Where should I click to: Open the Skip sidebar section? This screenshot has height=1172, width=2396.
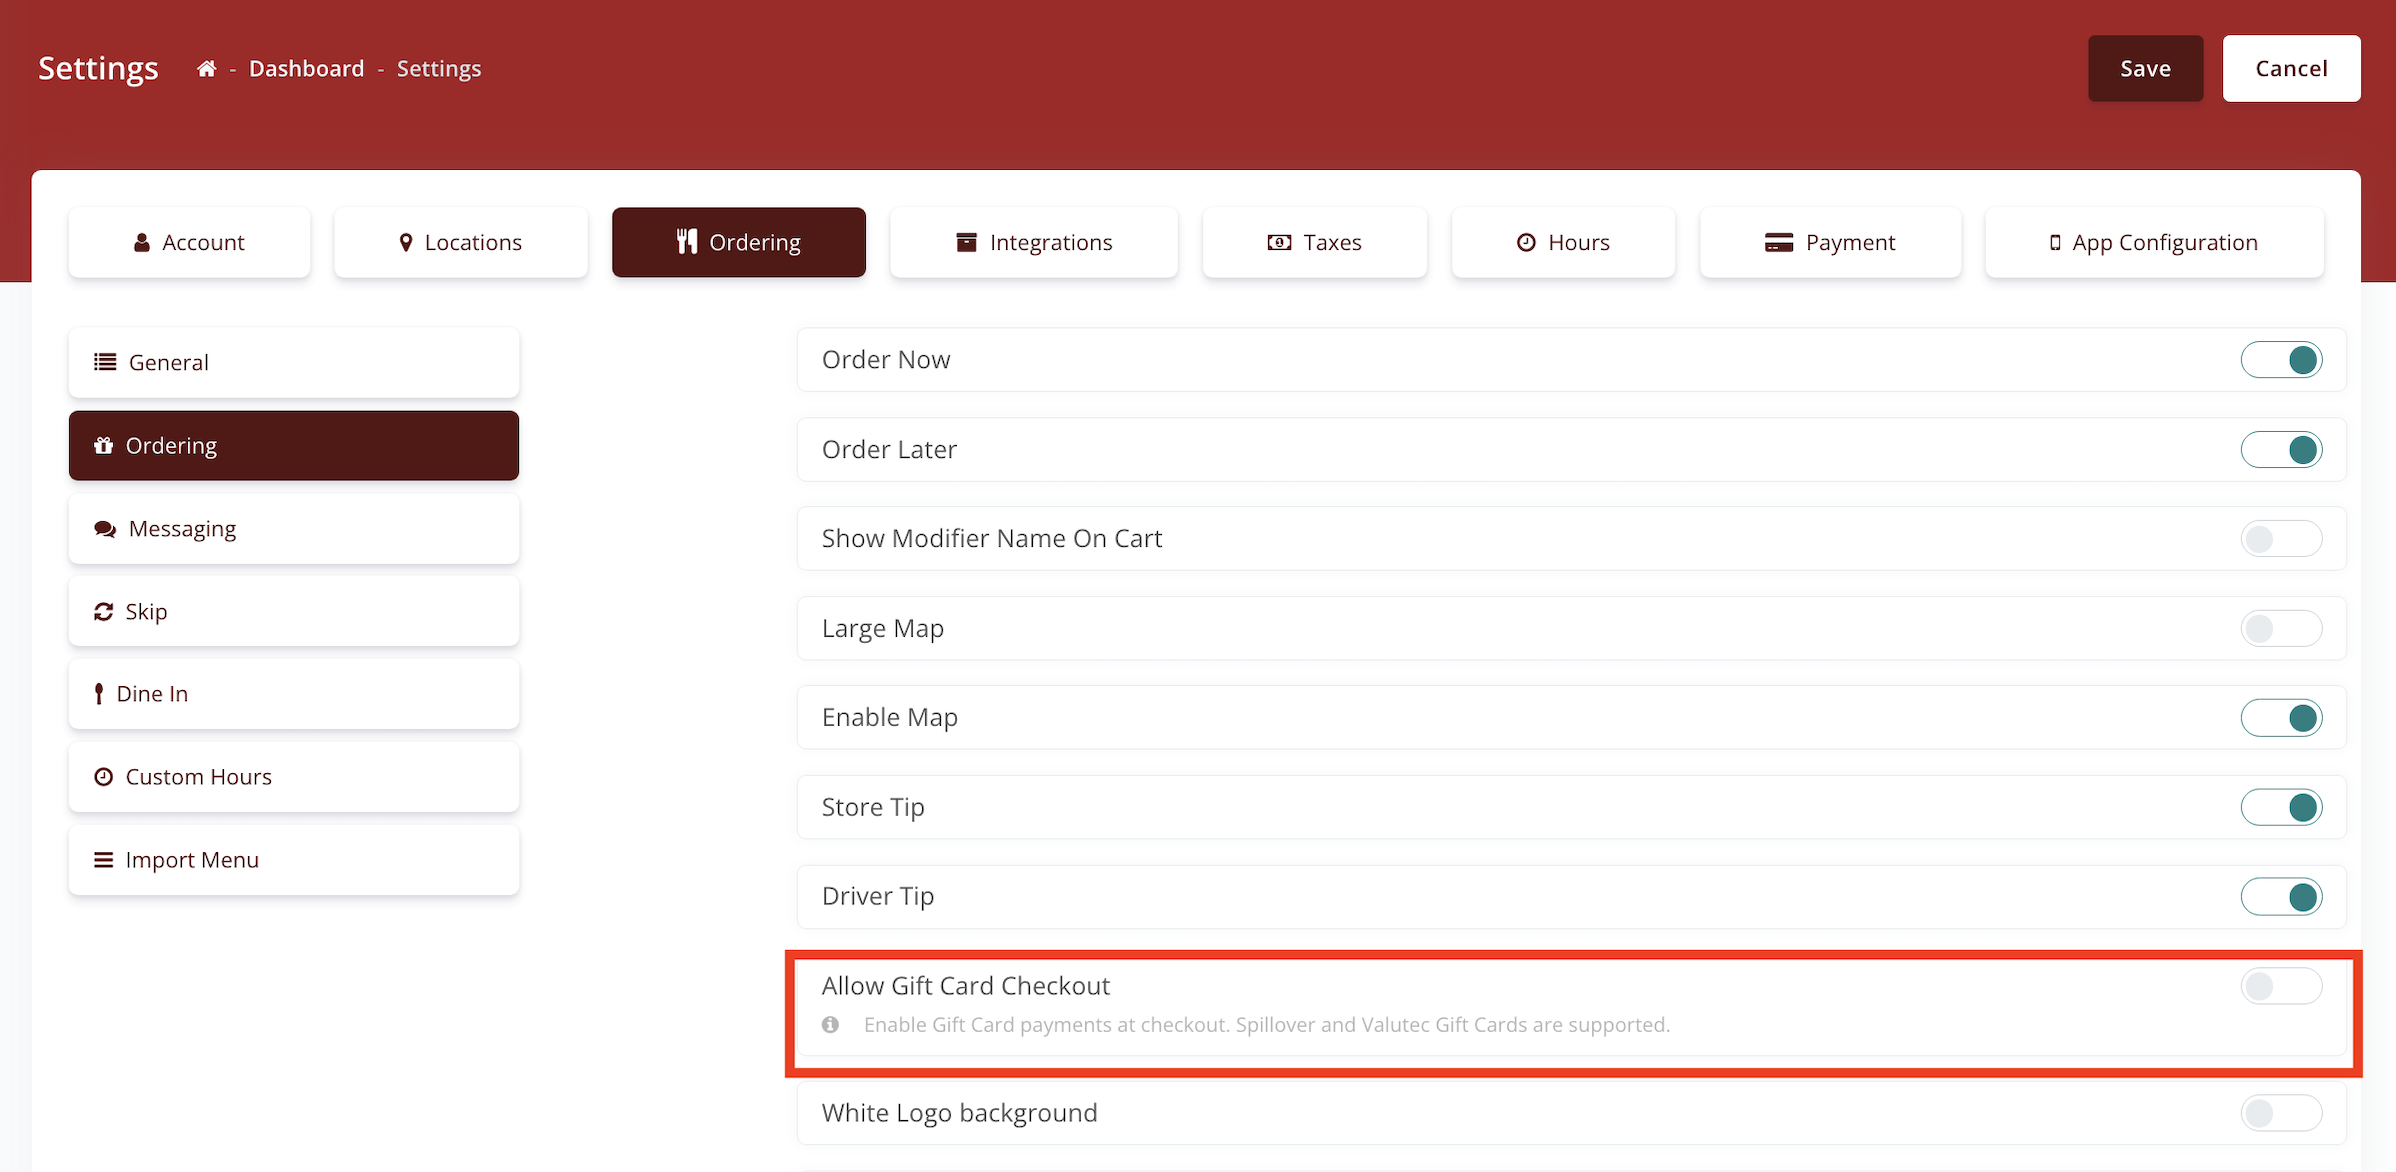(293, 612)
